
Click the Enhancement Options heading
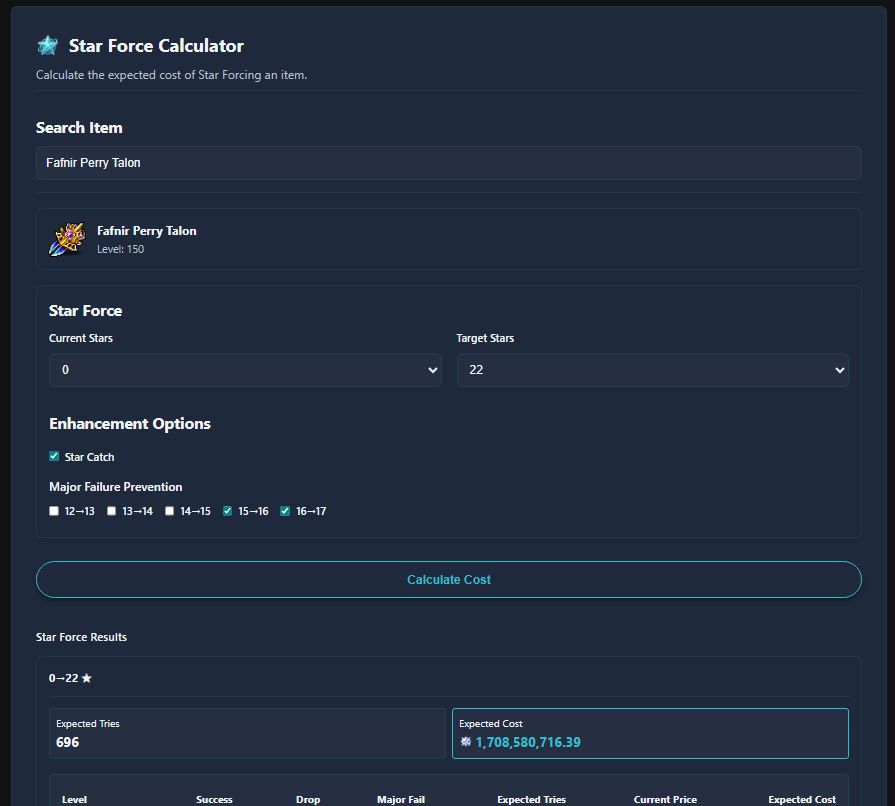click(130, 424)
